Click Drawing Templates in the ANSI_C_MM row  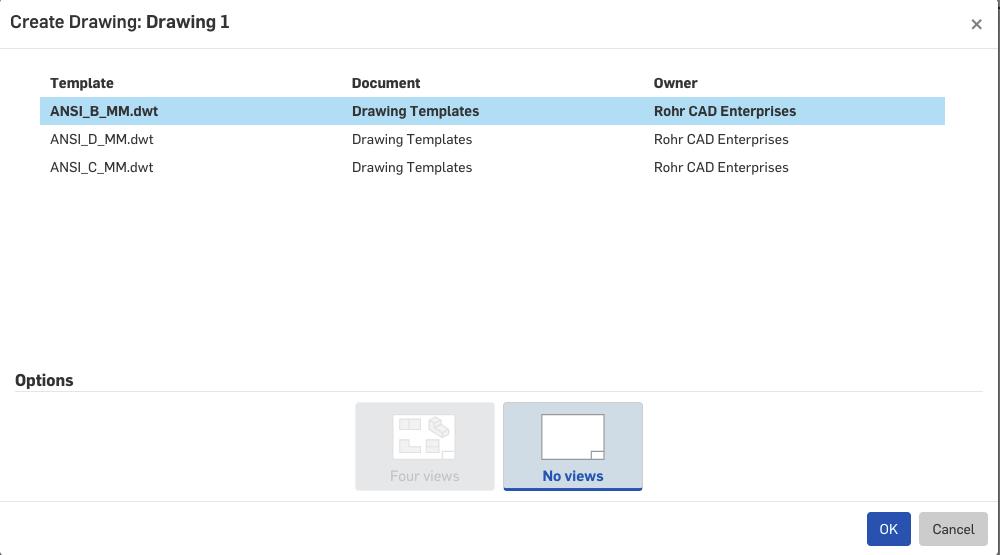coord(412,167)
